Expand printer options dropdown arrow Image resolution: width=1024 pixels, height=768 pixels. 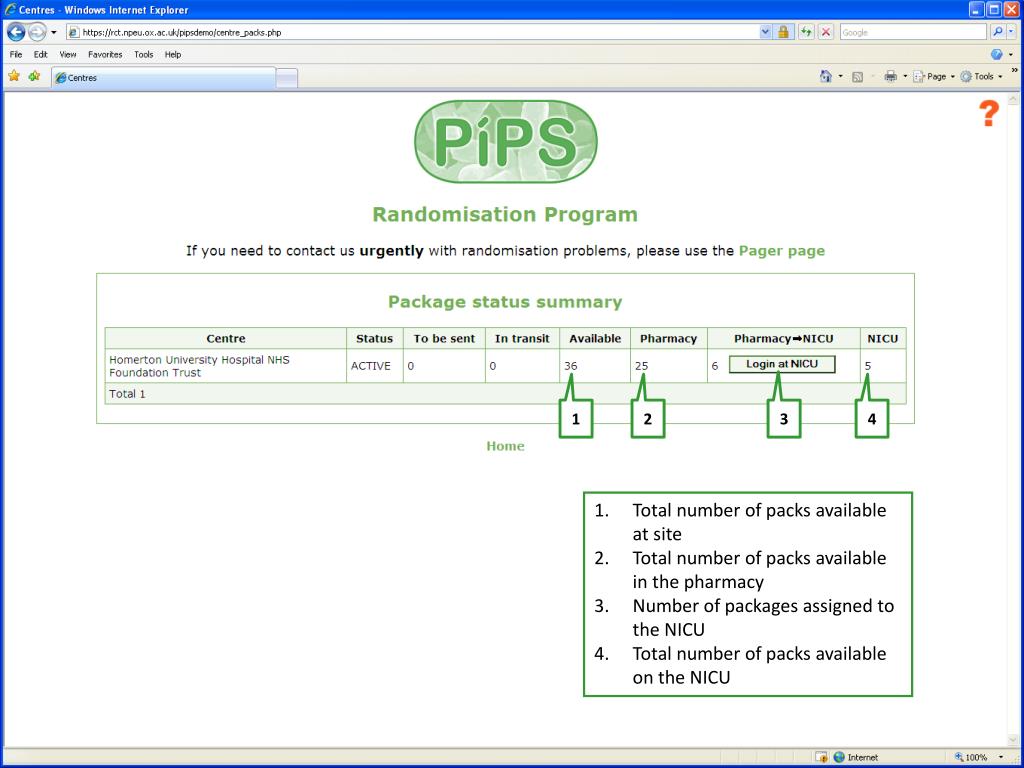pos(905,76)
